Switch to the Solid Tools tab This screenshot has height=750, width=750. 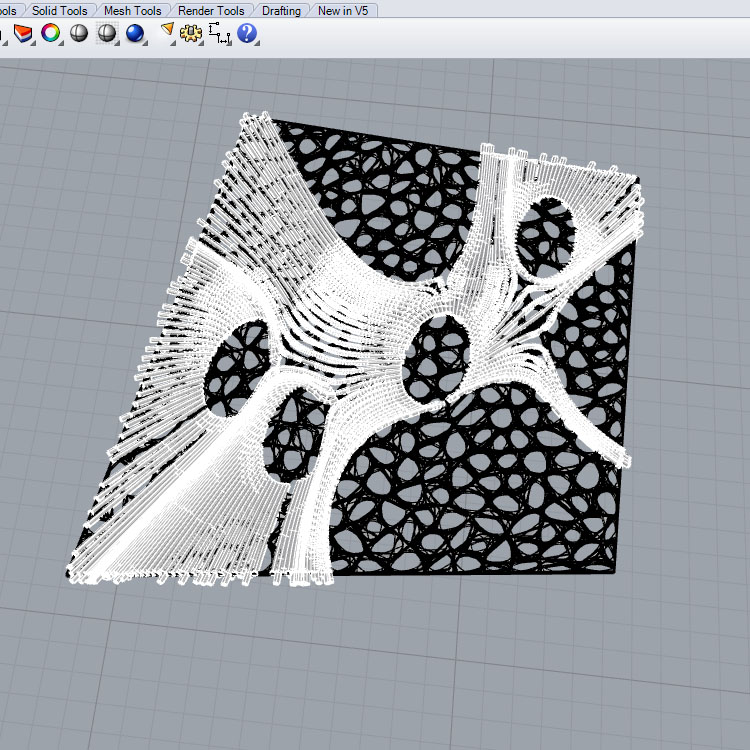pos(59,10)
